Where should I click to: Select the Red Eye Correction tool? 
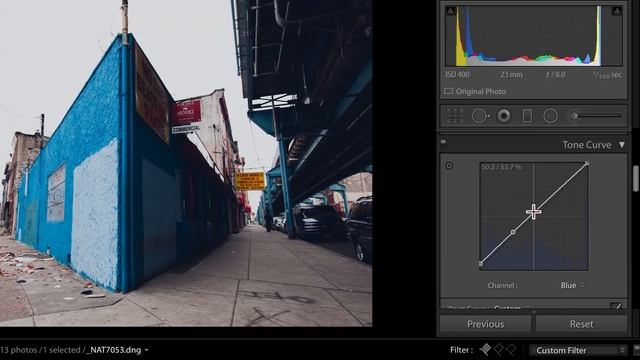click(504, 116)
